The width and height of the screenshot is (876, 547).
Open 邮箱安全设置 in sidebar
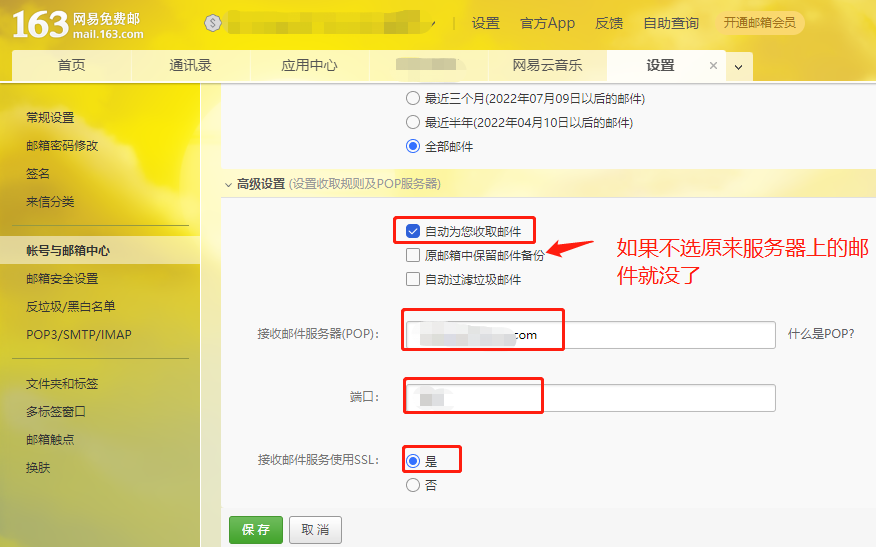(x=62, y=278)
